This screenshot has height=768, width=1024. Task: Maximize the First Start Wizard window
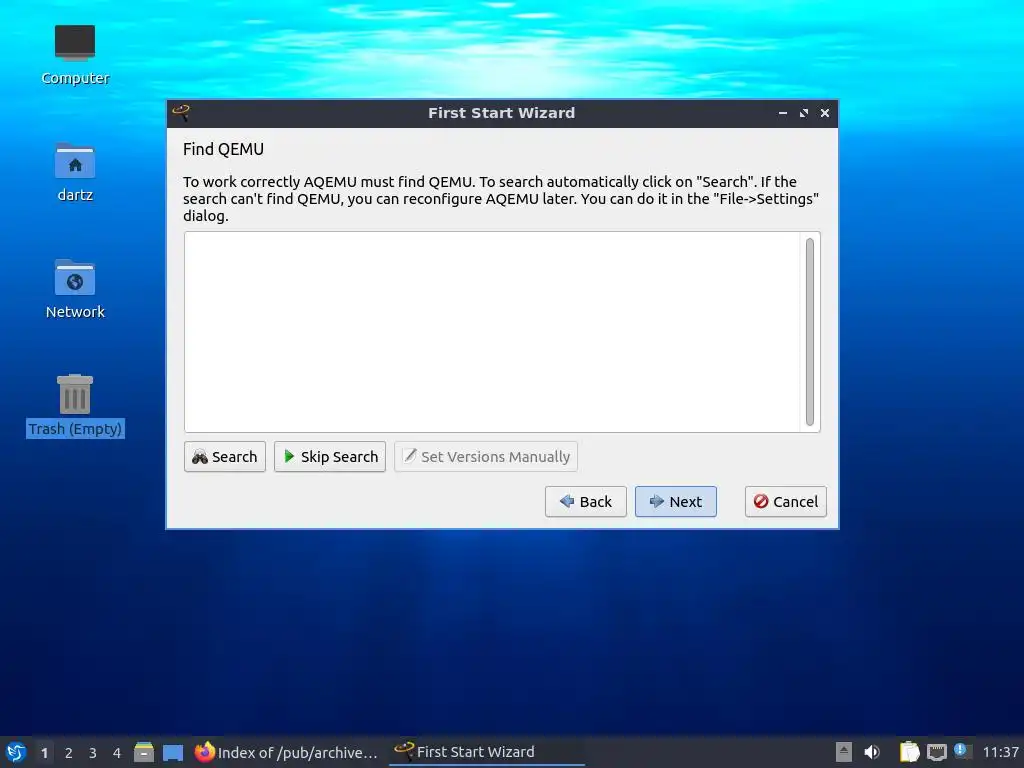(x=804, y=113)
